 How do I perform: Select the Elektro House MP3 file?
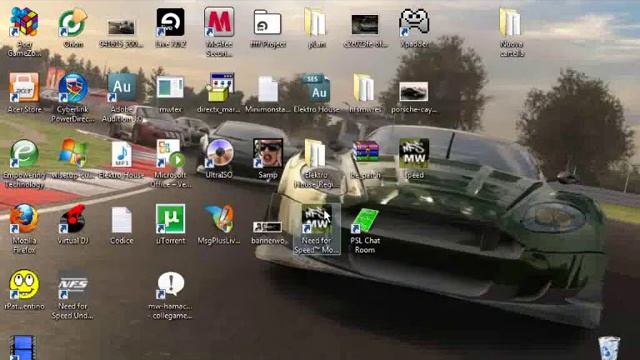[x=122, y=154]
